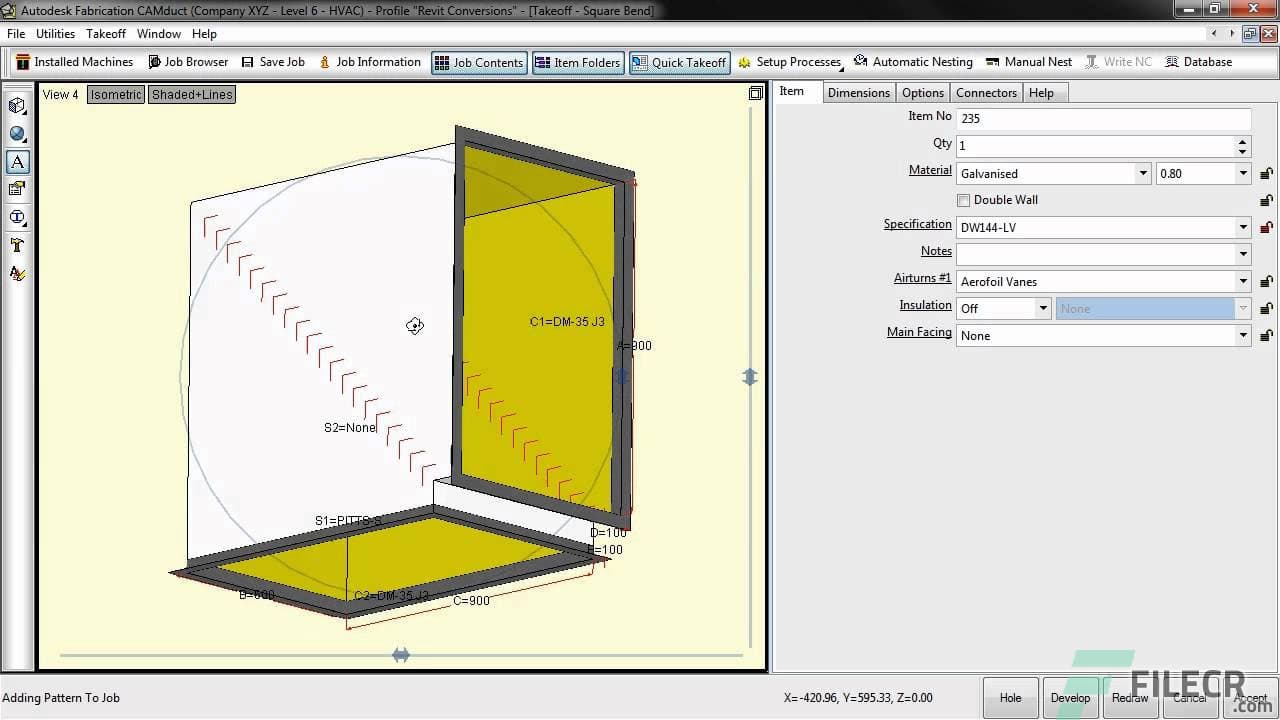Toggle Shaded+Lines display mode

point(191,94)
